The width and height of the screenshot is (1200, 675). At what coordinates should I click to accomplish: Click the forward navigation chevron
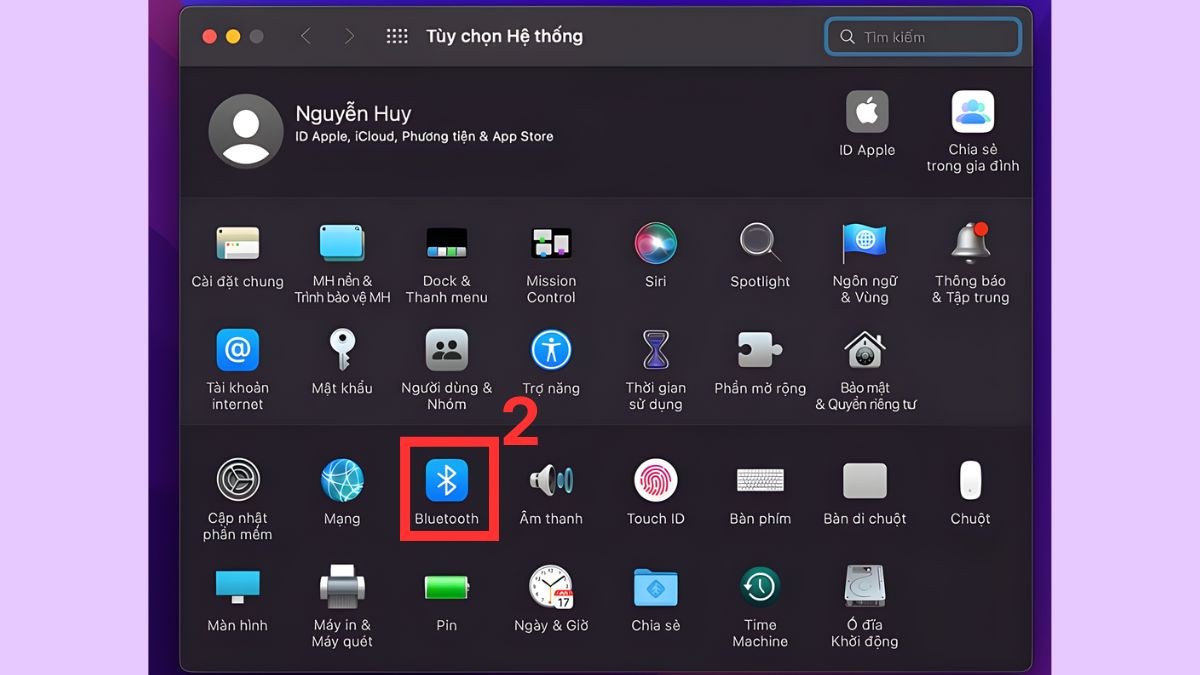click(349, 36)
